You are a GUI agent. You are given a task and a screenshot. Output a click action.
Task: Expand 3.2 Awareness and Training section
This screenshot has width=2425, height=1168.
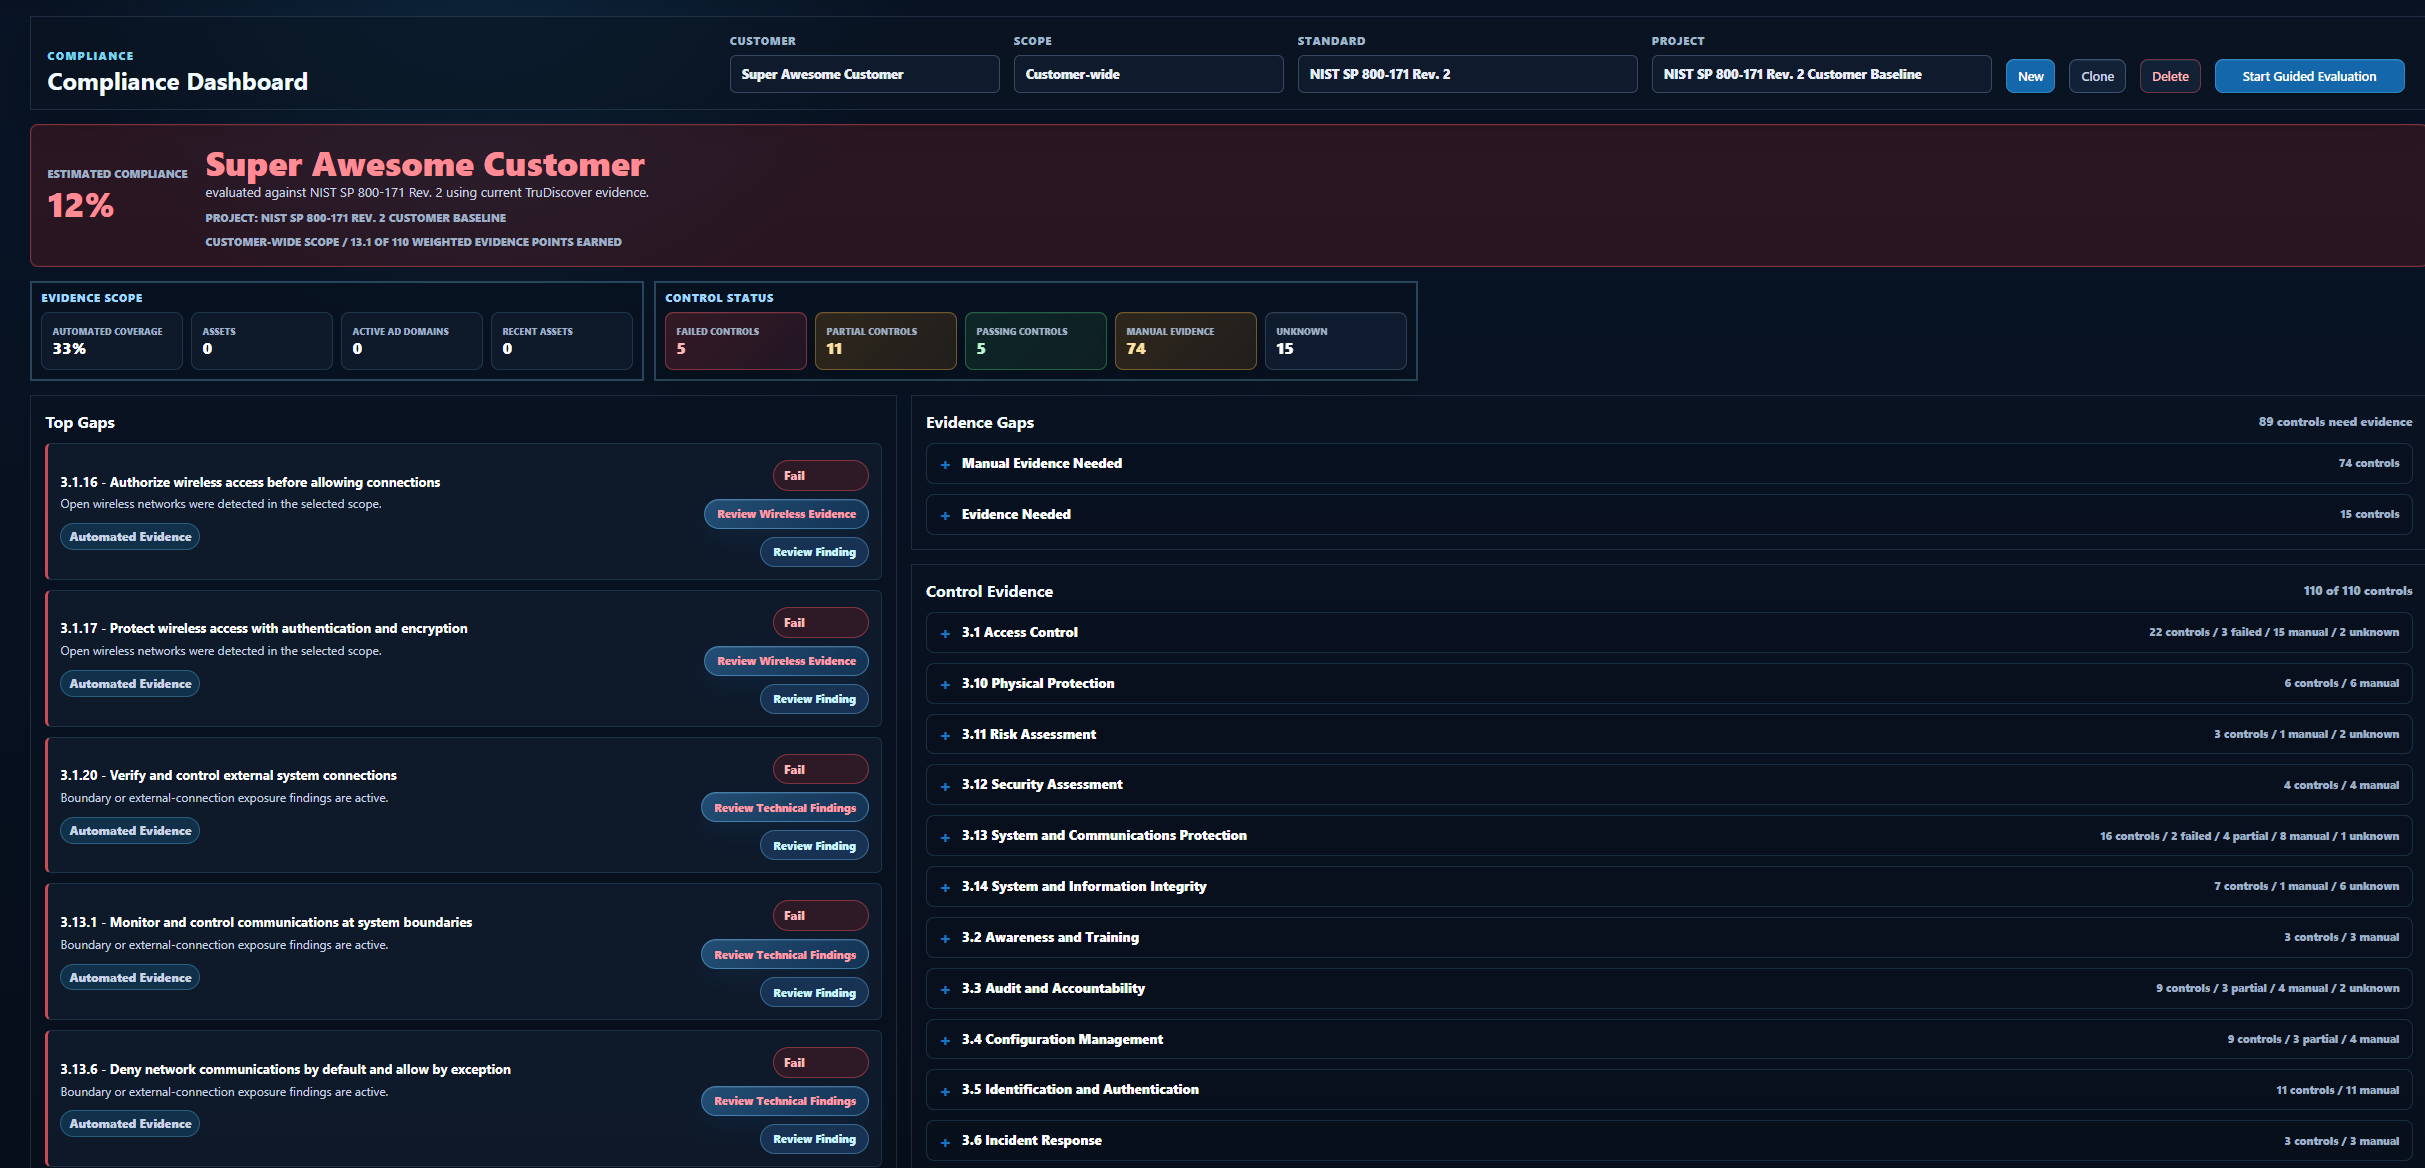[1669, 937]
